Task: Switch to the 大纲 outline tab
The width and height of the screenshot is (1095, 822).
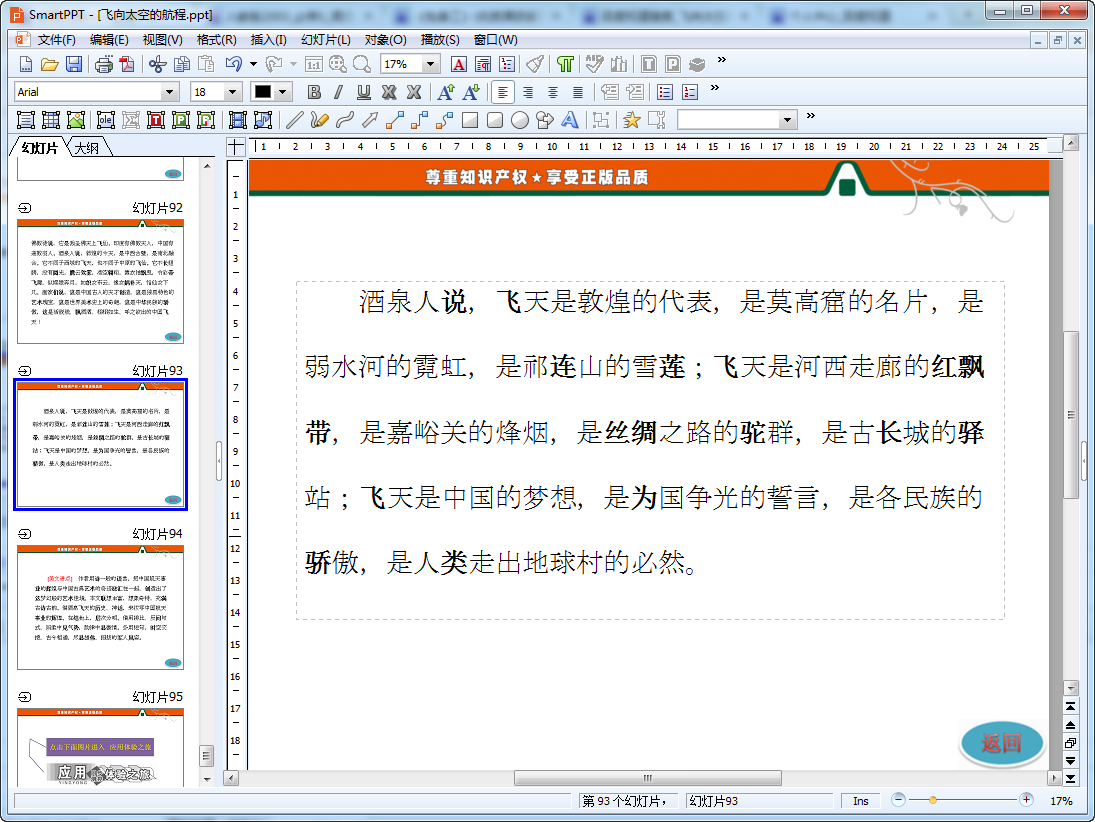Action: [x=87, y=147]
